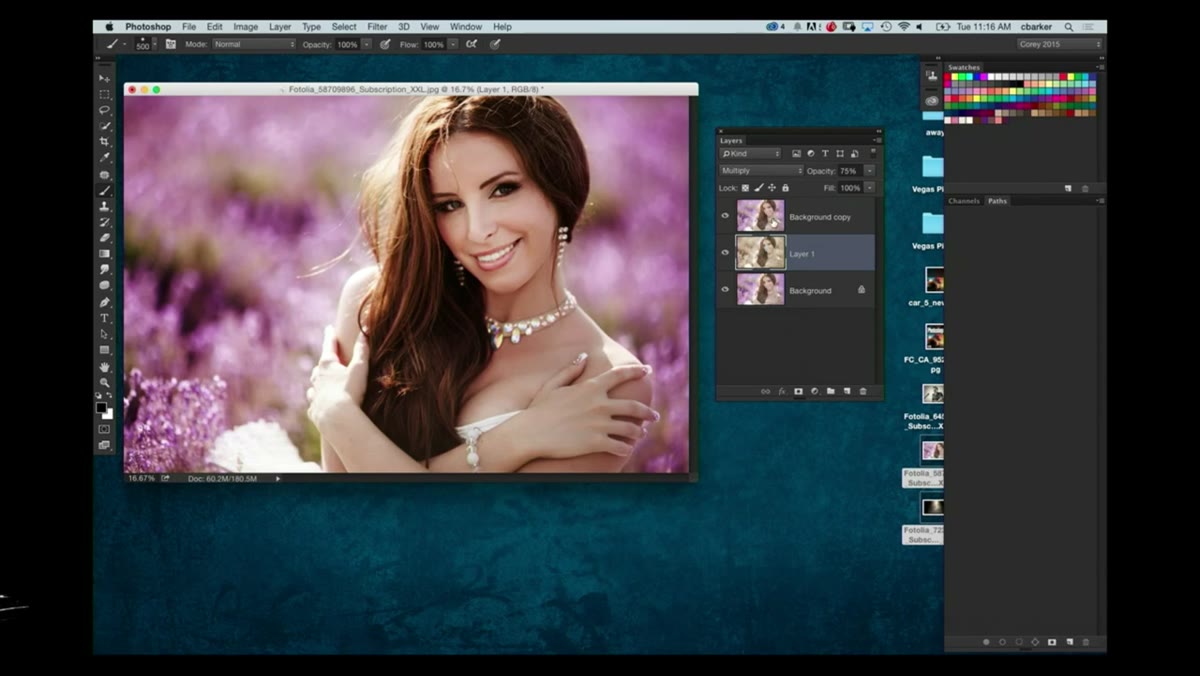1200x676 pixels.
Task: Filter for pixel layers icon
Action: coord(796,154)
